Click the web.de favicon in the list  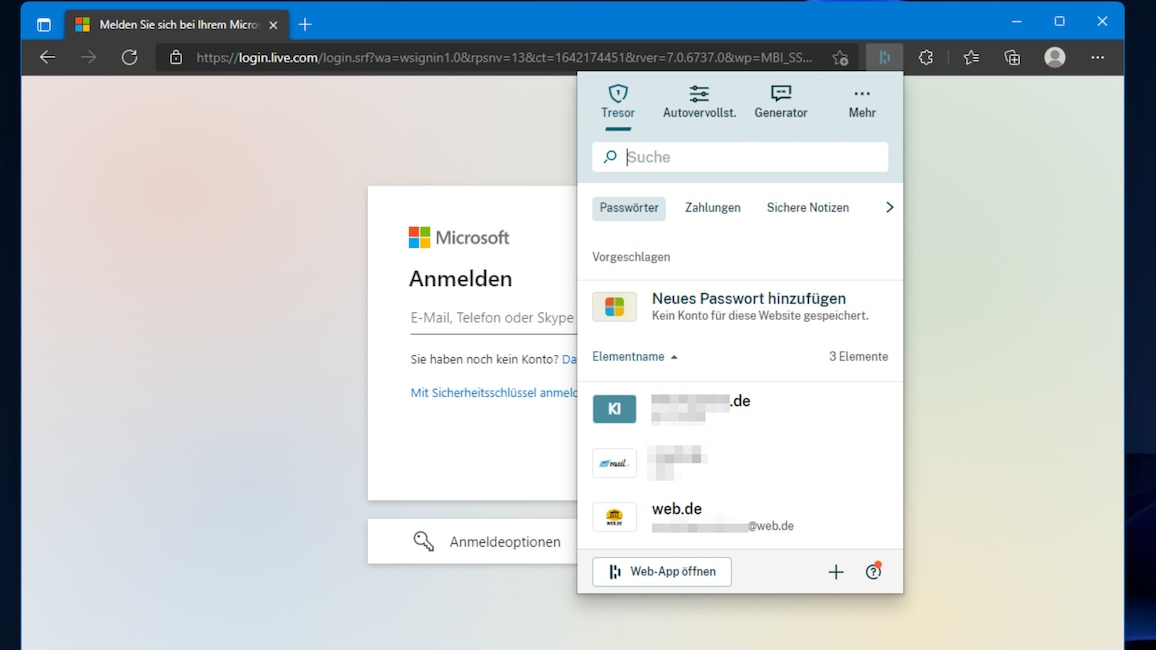pos(614,517)
